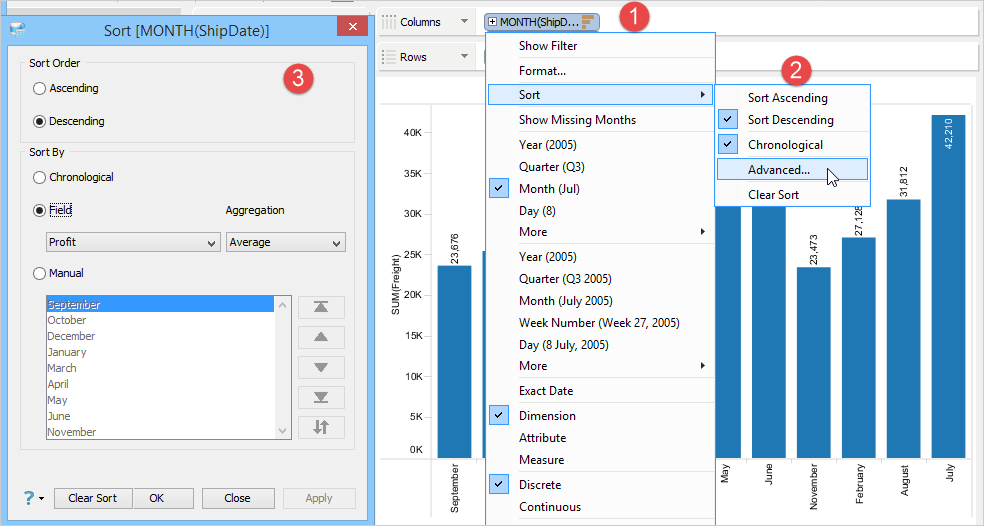
Task: Open the help dropdown arrow beside question mark
Action: click(42, 498)
